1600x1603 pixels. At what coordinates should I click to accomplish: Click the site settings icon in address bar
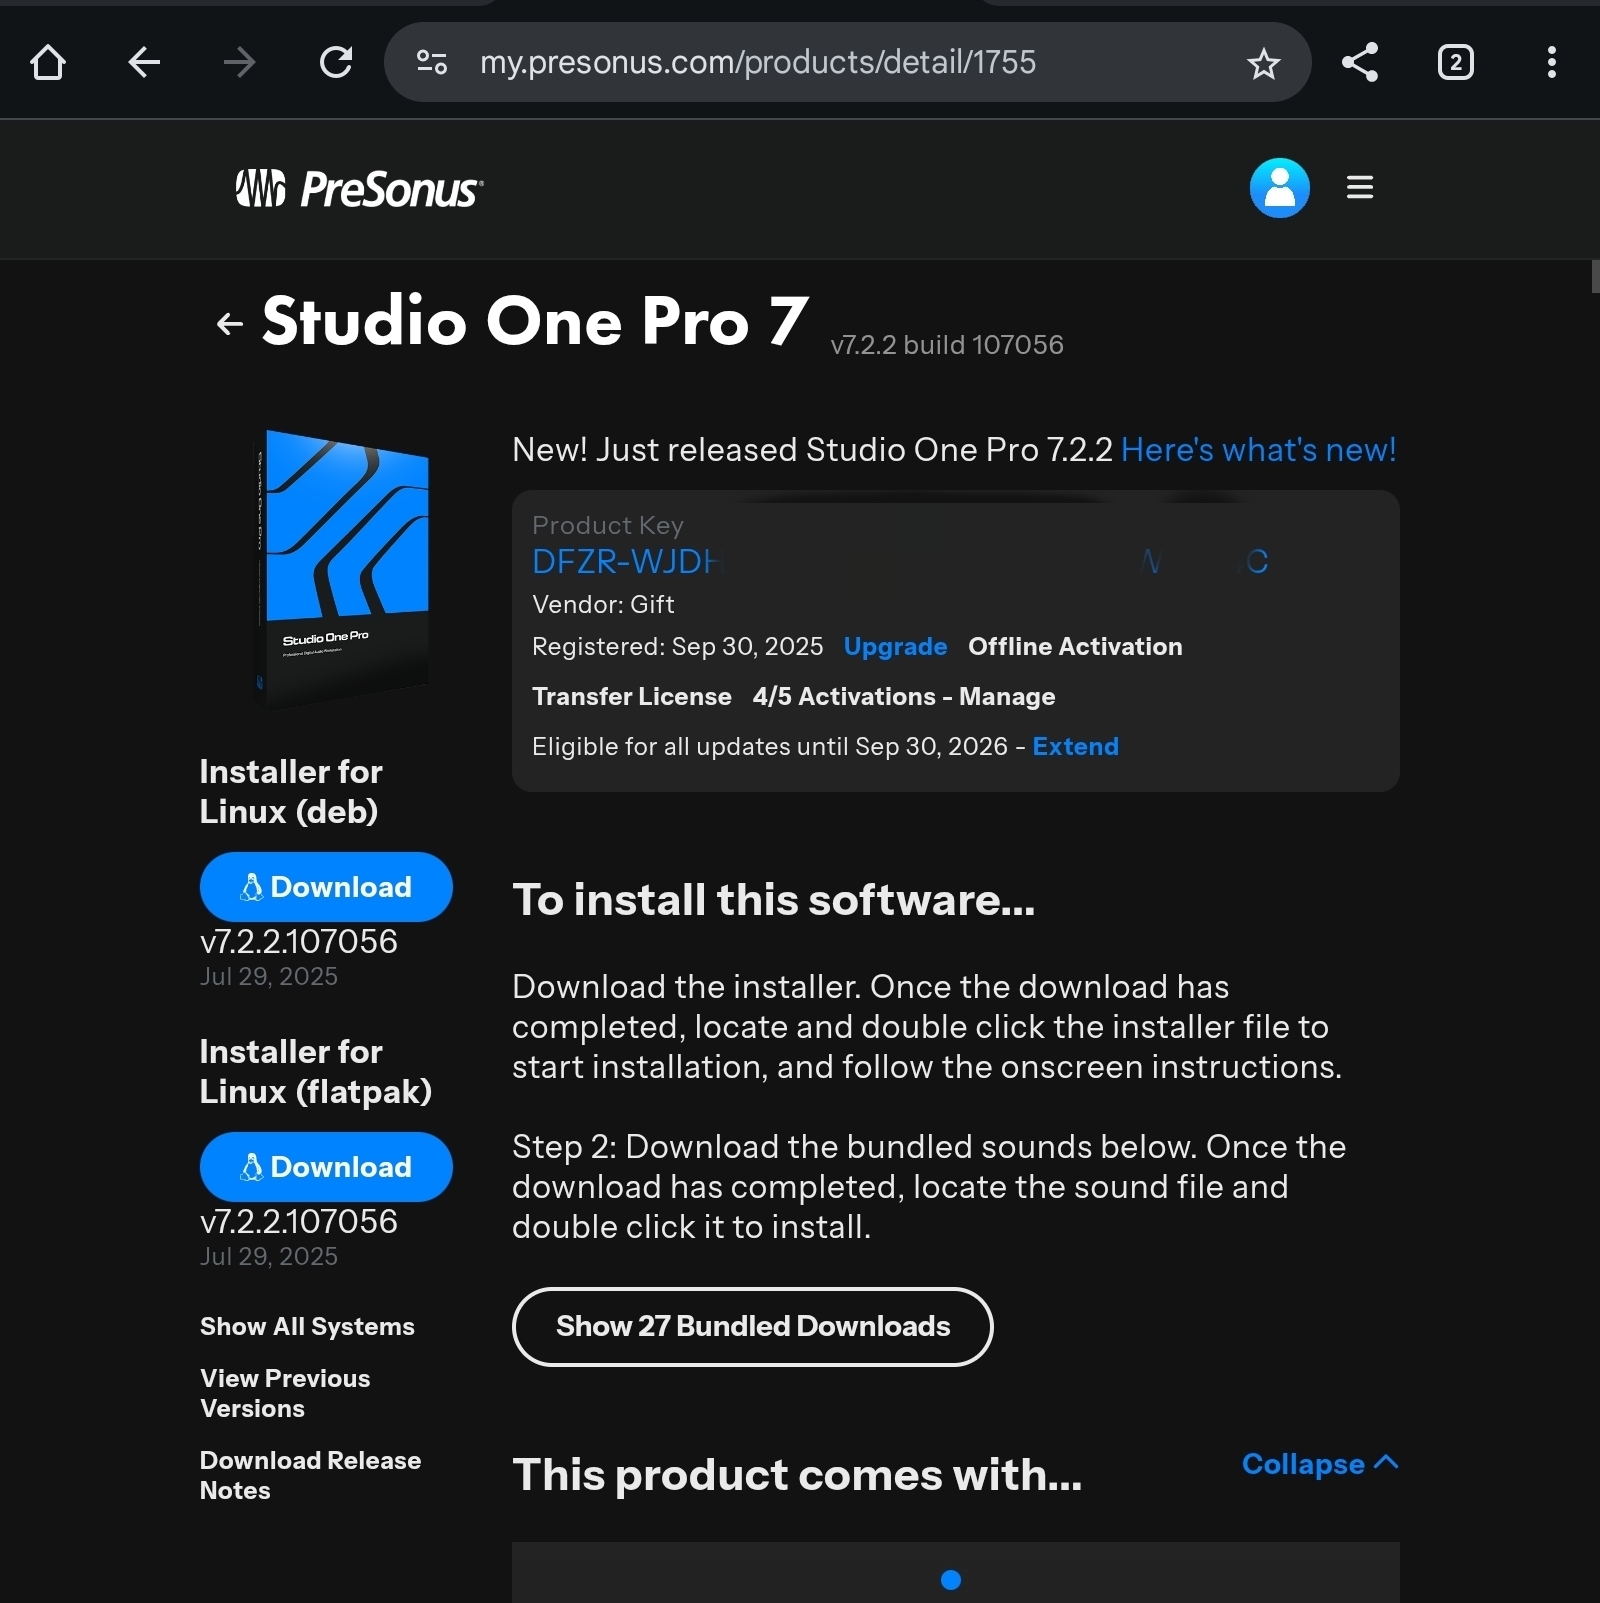(432, 63)
